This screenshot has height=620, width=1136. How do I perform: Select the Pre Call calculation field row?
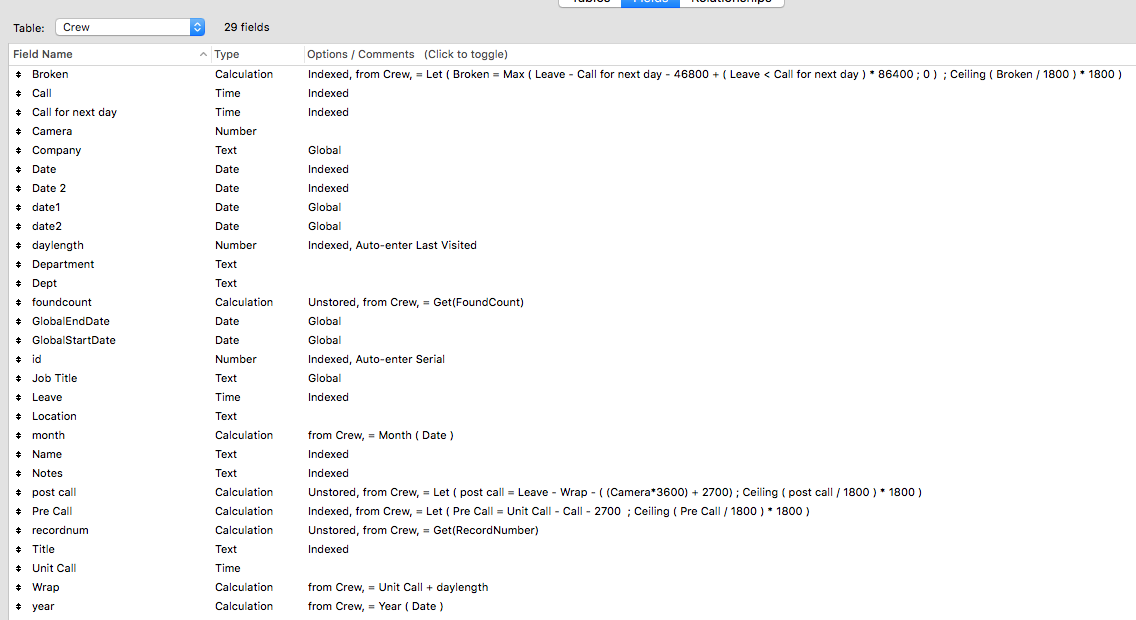tap(572, 511)
